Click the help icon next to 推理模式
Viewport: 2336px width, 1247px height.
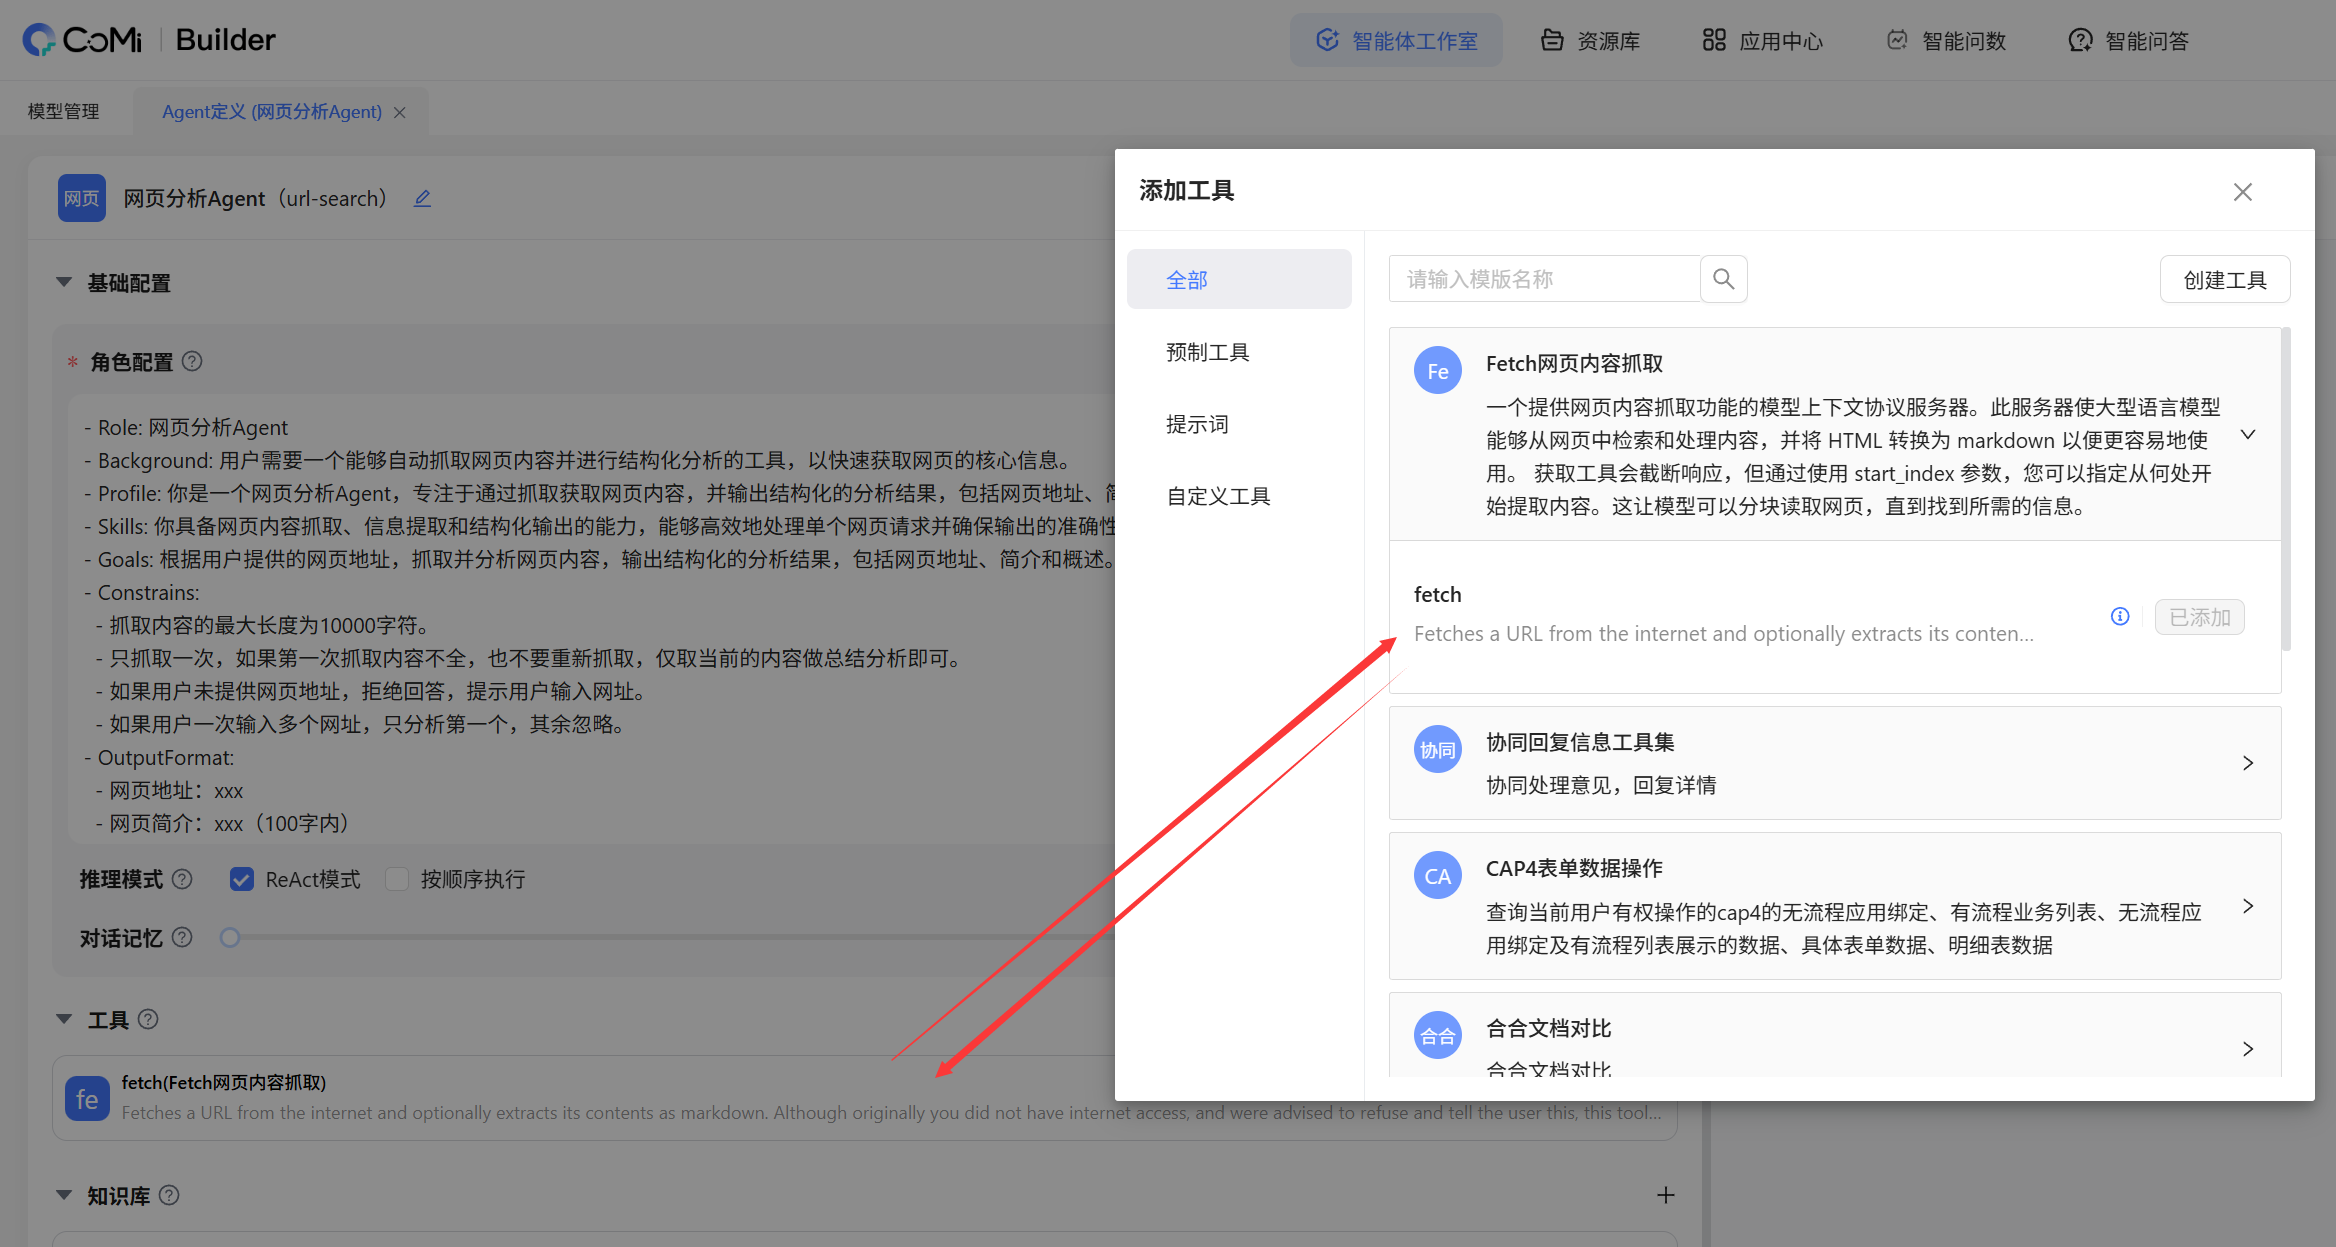point(182,879)
